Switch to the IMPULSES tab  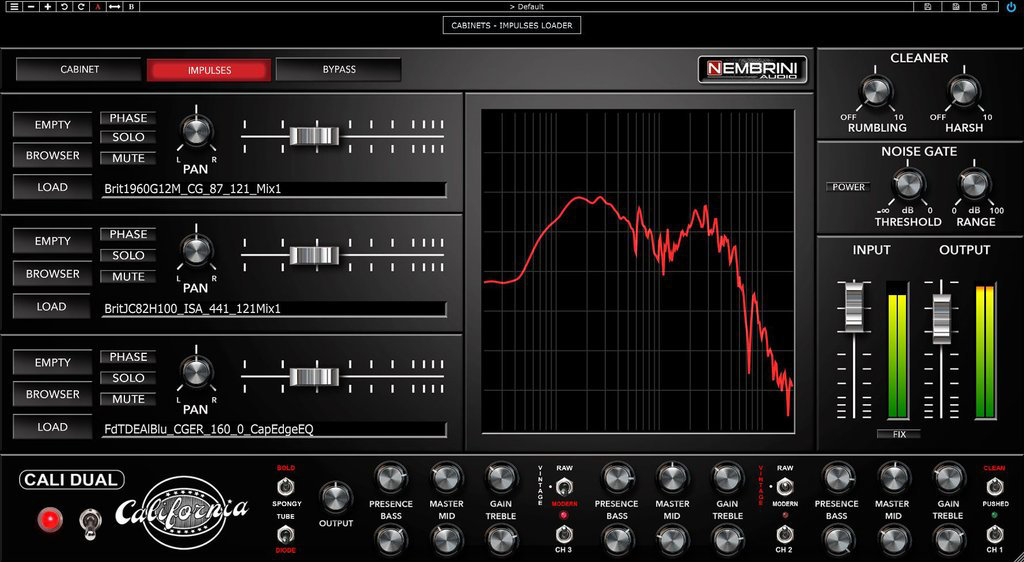tap(209, 70)
